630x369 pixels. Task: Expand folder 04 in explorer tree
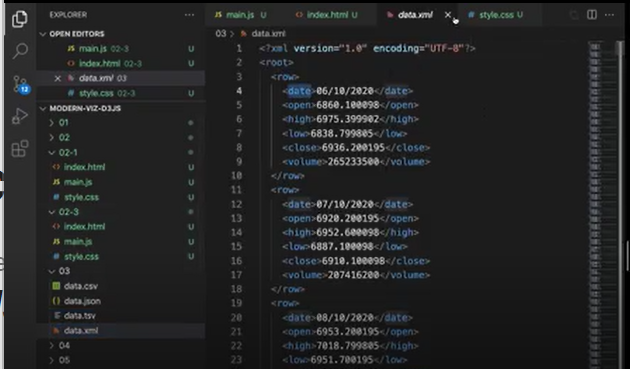click(64, 345)
